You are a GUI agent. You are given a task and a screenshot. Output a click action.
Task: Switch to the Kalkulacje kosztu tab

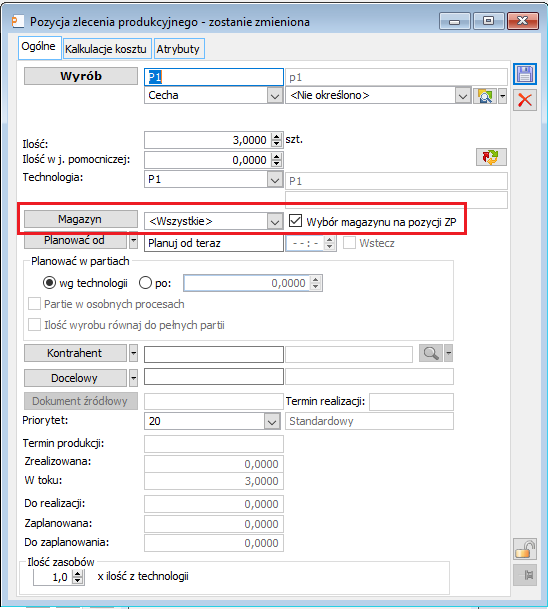(x=106, y=49)
